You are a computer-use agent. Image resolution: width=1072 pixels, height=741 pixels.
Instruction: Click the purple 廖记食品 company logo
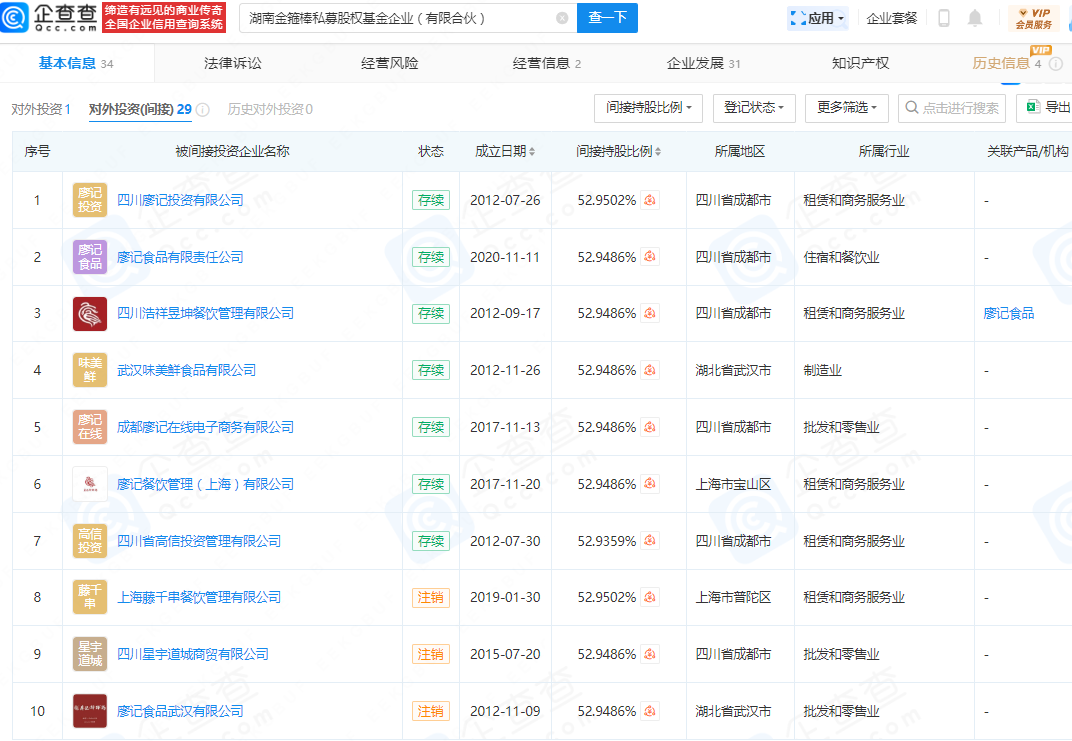(90, 257)
